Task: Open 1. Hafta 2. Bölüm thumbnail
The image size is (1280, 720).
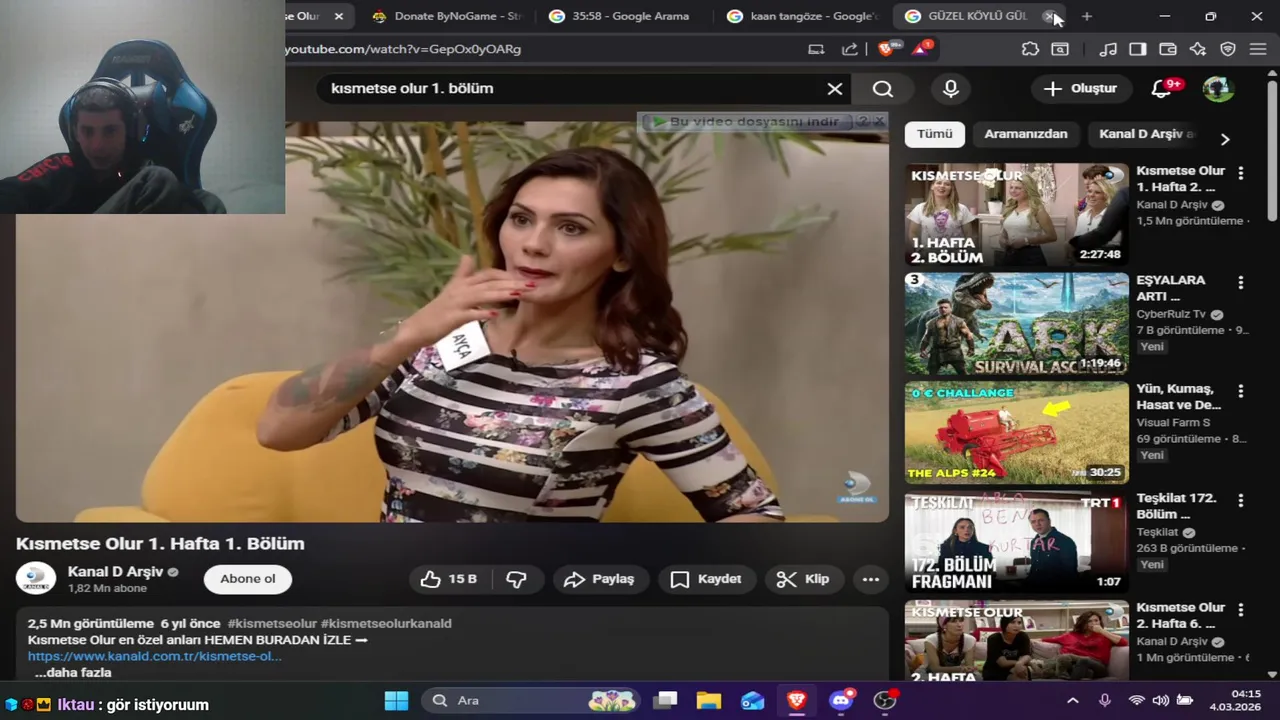Action: click(x=1016, y=215)
